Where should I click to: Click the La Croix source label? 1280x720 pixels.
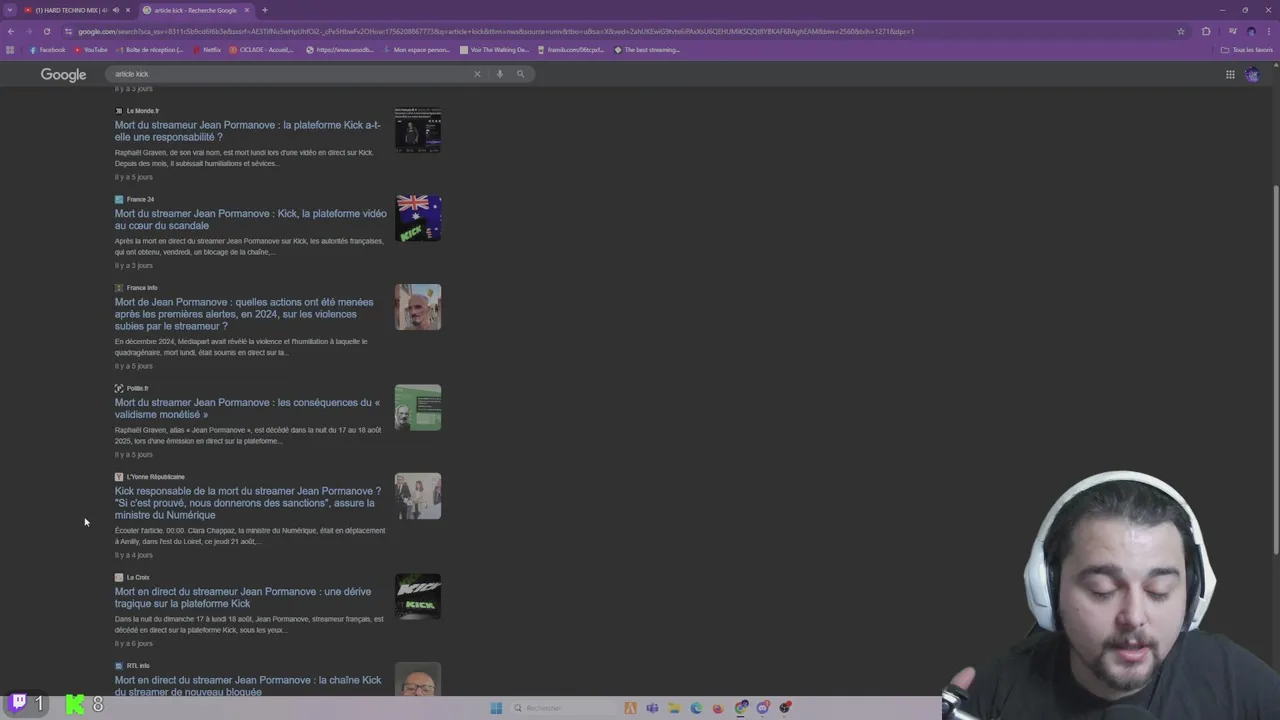click(138, 577)
